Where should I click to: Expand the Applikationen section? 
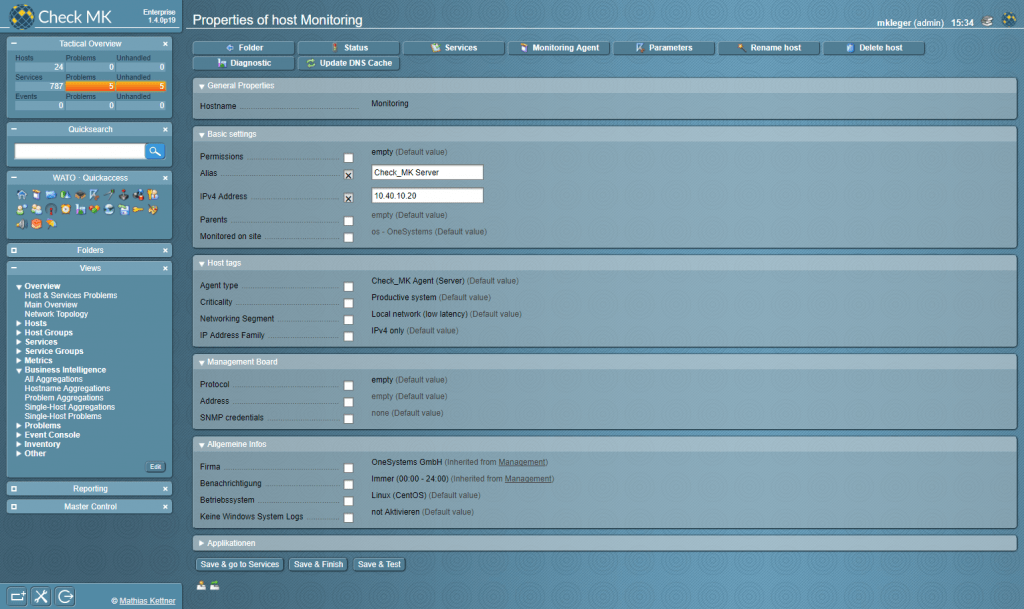[x=202, y=543]
